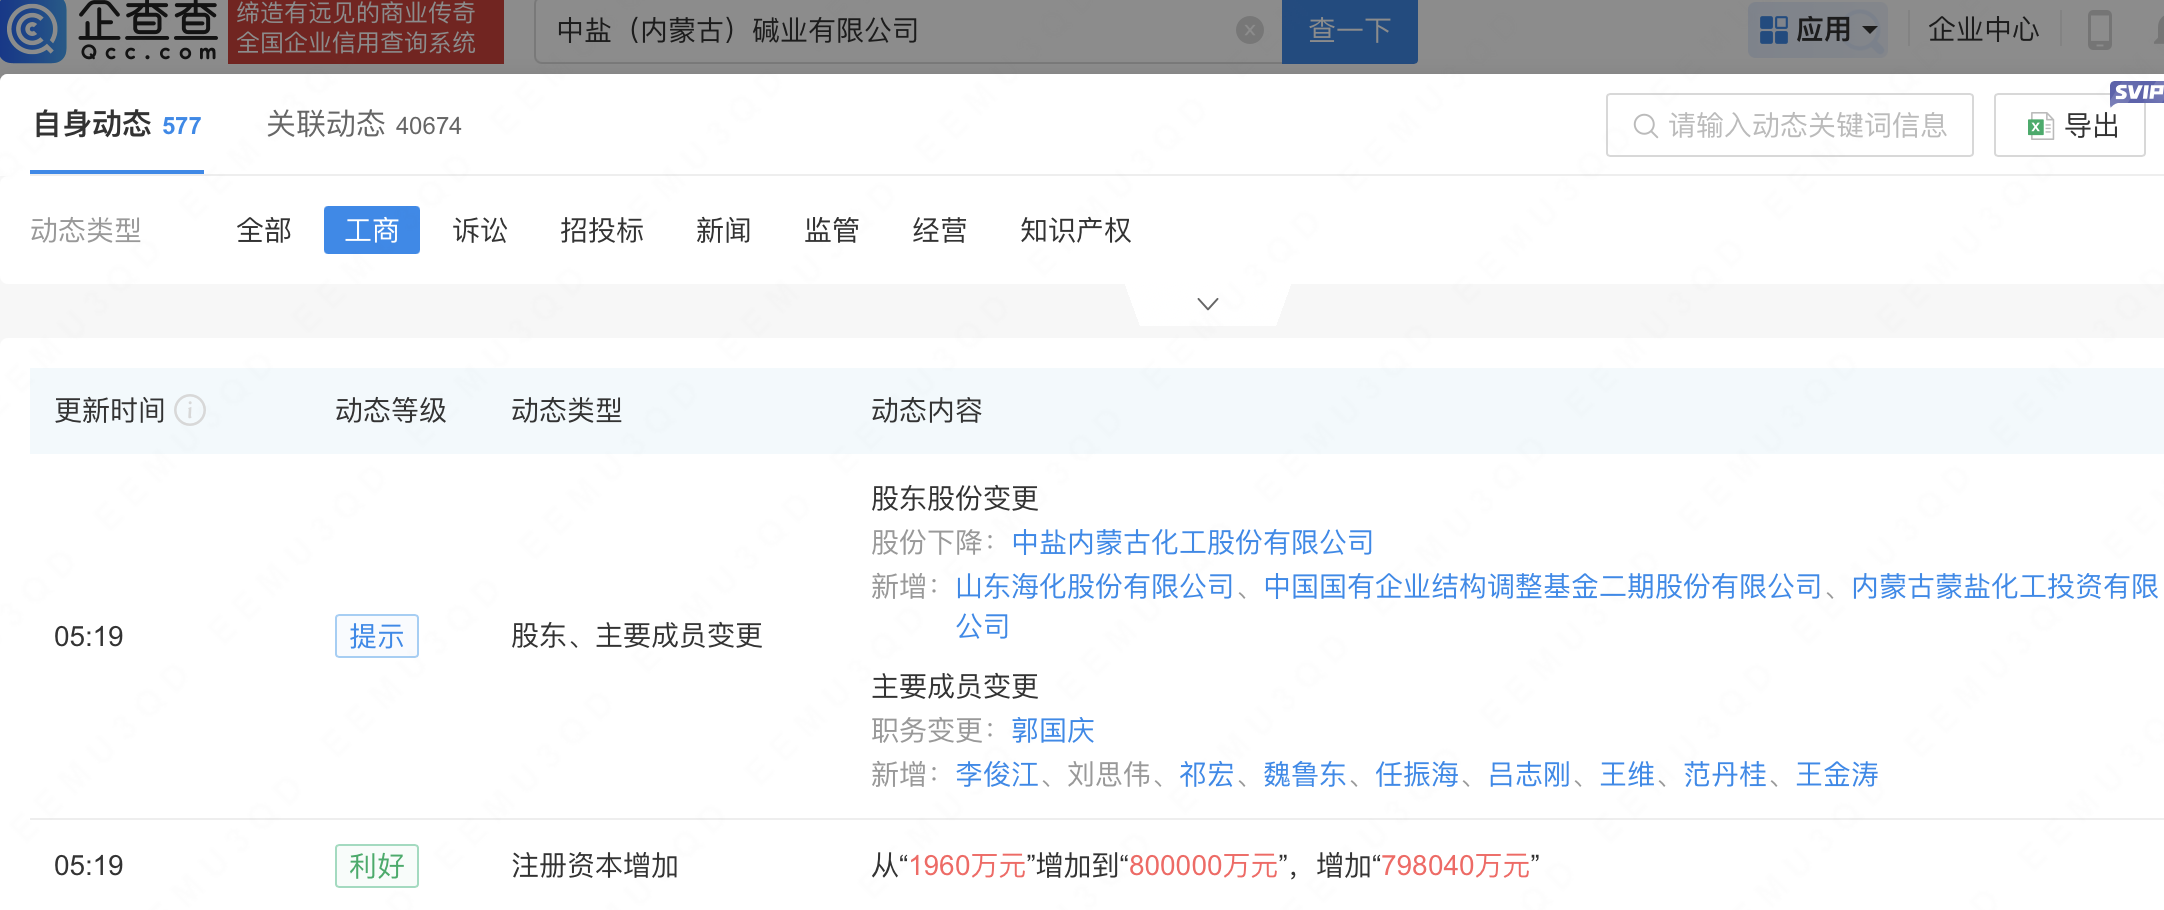Screen dimensions: 2164x910
Task: Switch to the 关联动态 tab
Action: pos(363,125)
